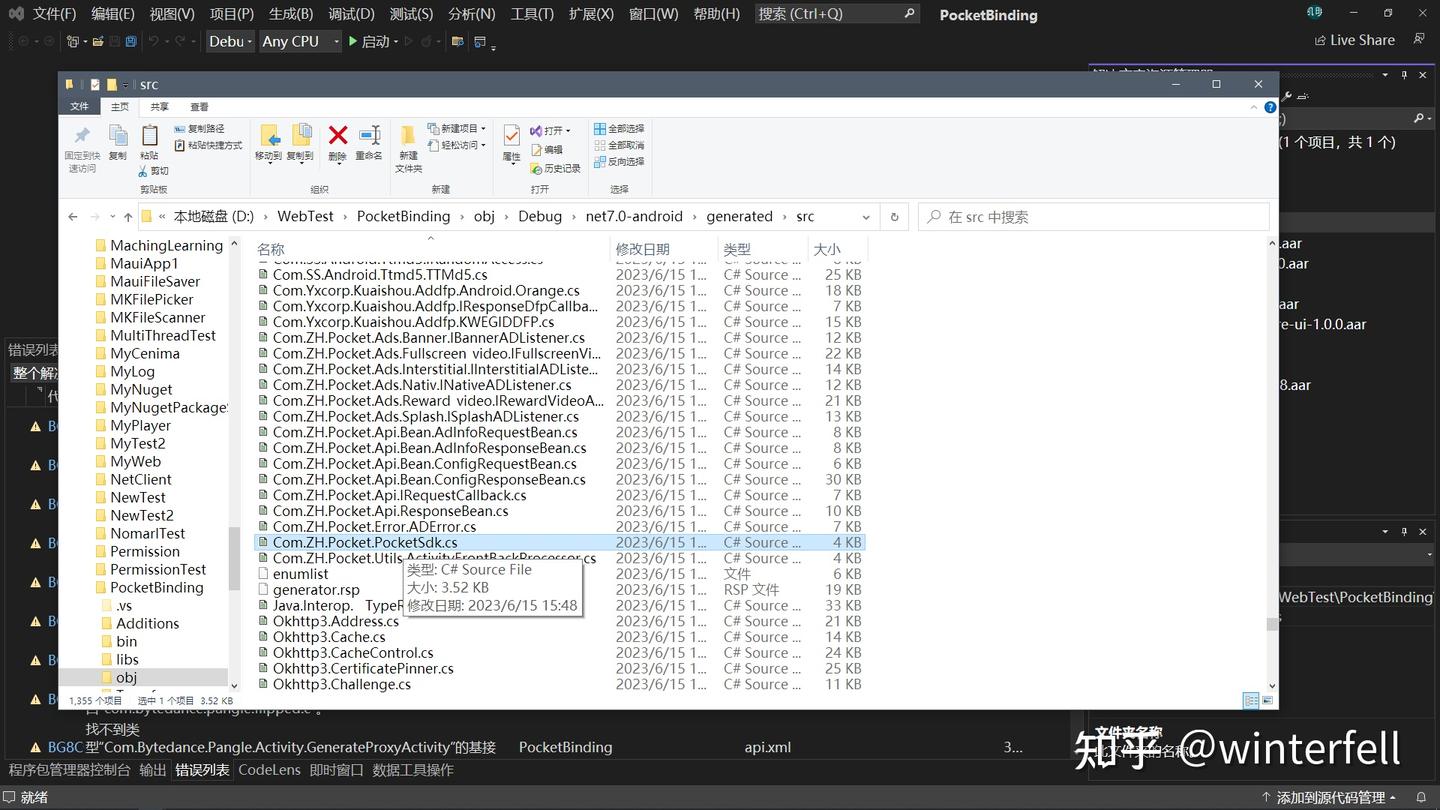Select the Additions folder in tree

coord(147,623)
